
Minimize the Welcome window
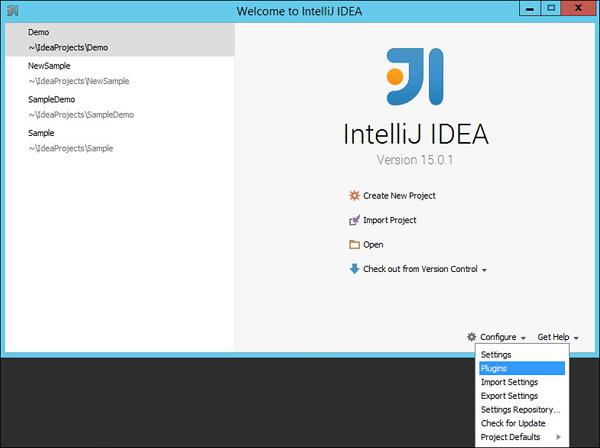pyautogui.click(x=530, y=8)
